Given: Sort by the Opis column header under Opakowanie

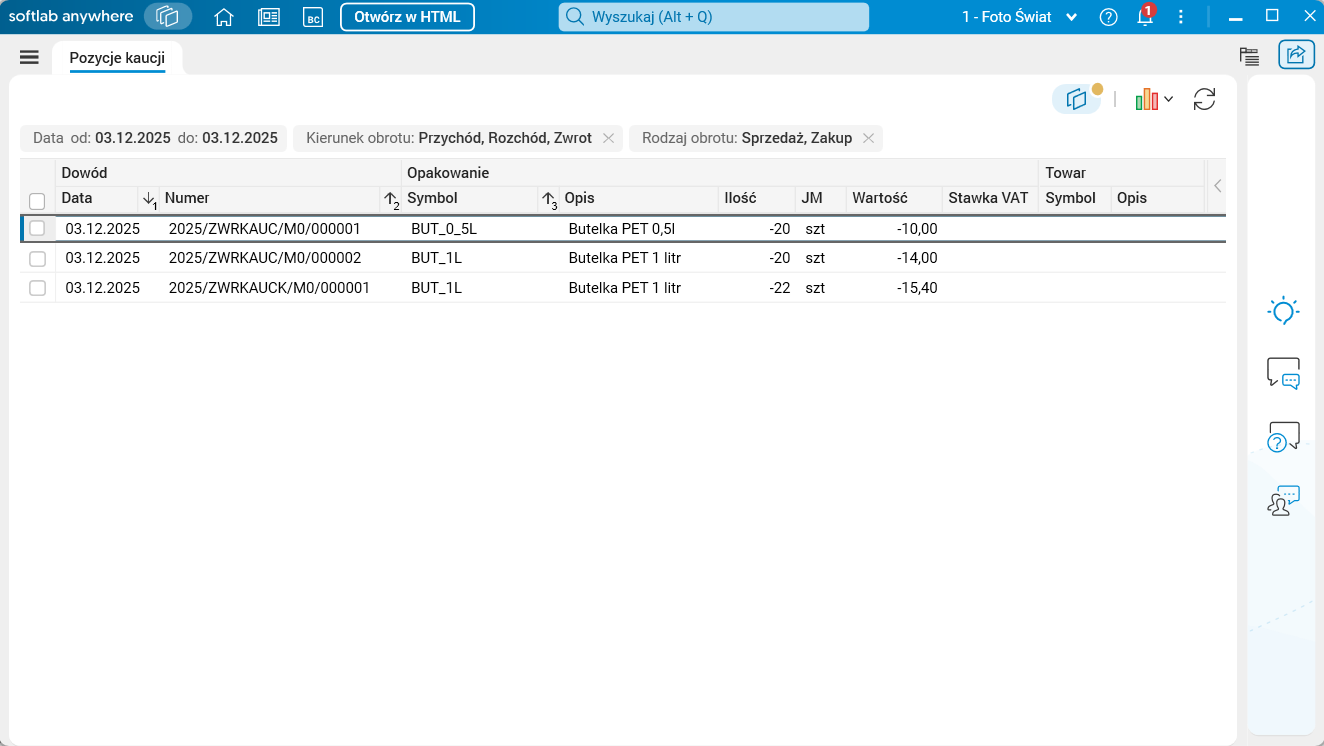Looking at the screenshot, I should tap(638, 198).
